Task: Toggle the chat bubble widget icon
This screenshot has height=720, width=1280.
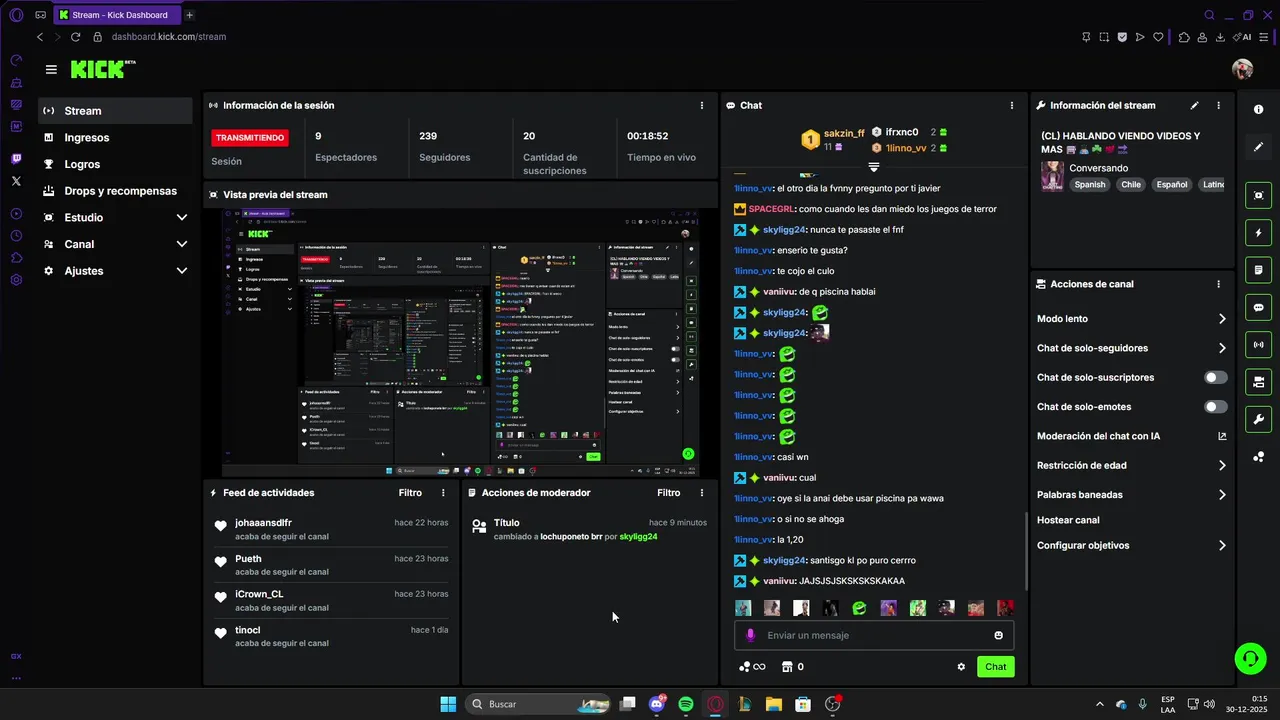Action: [x=1259, y=307]
